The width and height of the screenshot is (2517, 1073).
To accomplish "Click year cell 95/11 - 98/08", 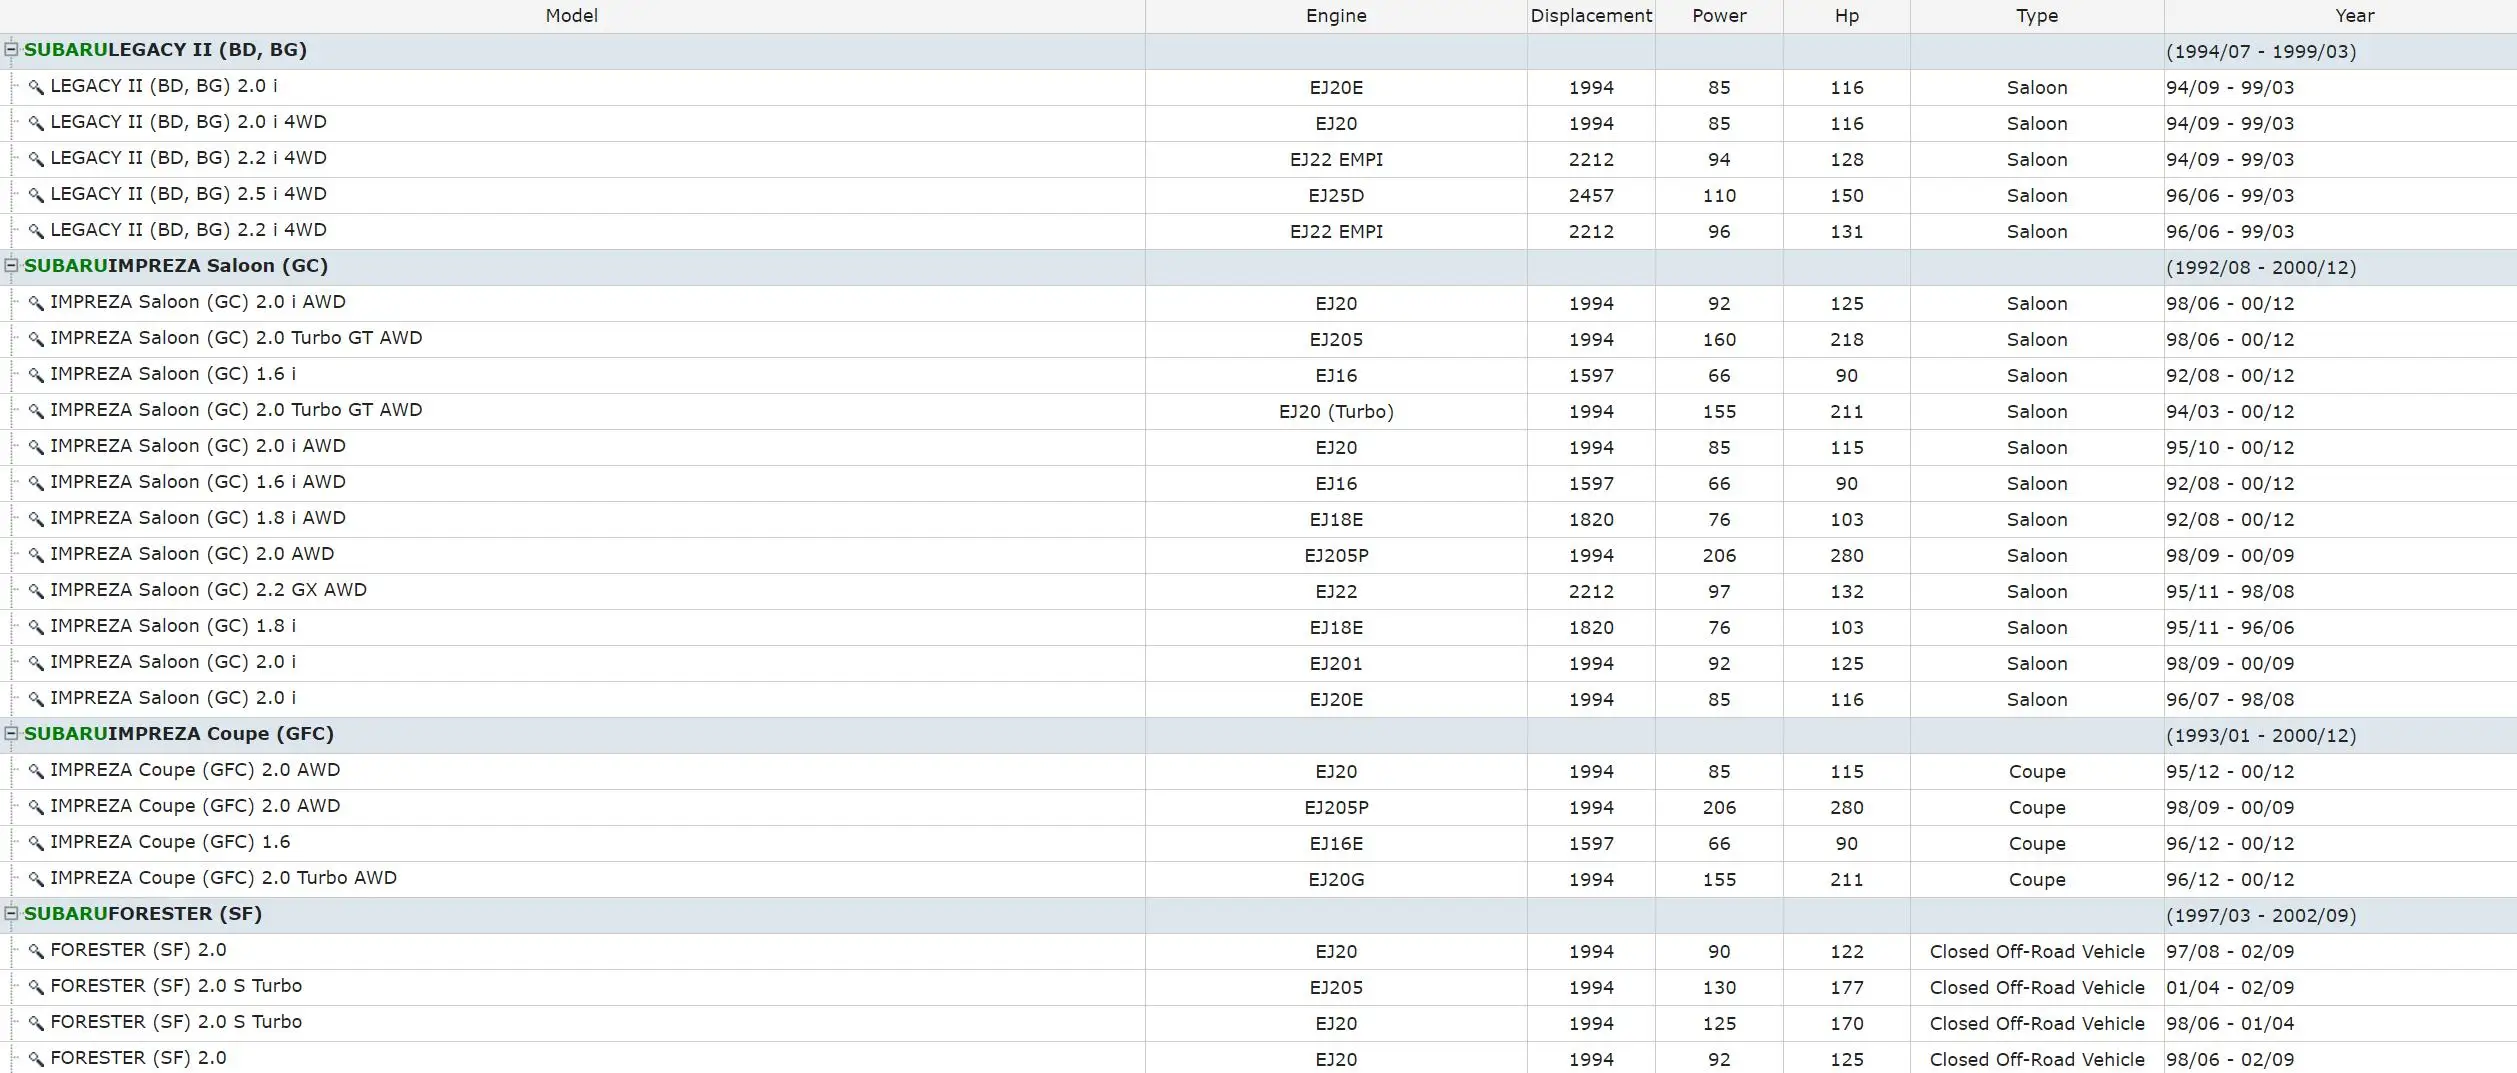I will [x=2230, y=592].
